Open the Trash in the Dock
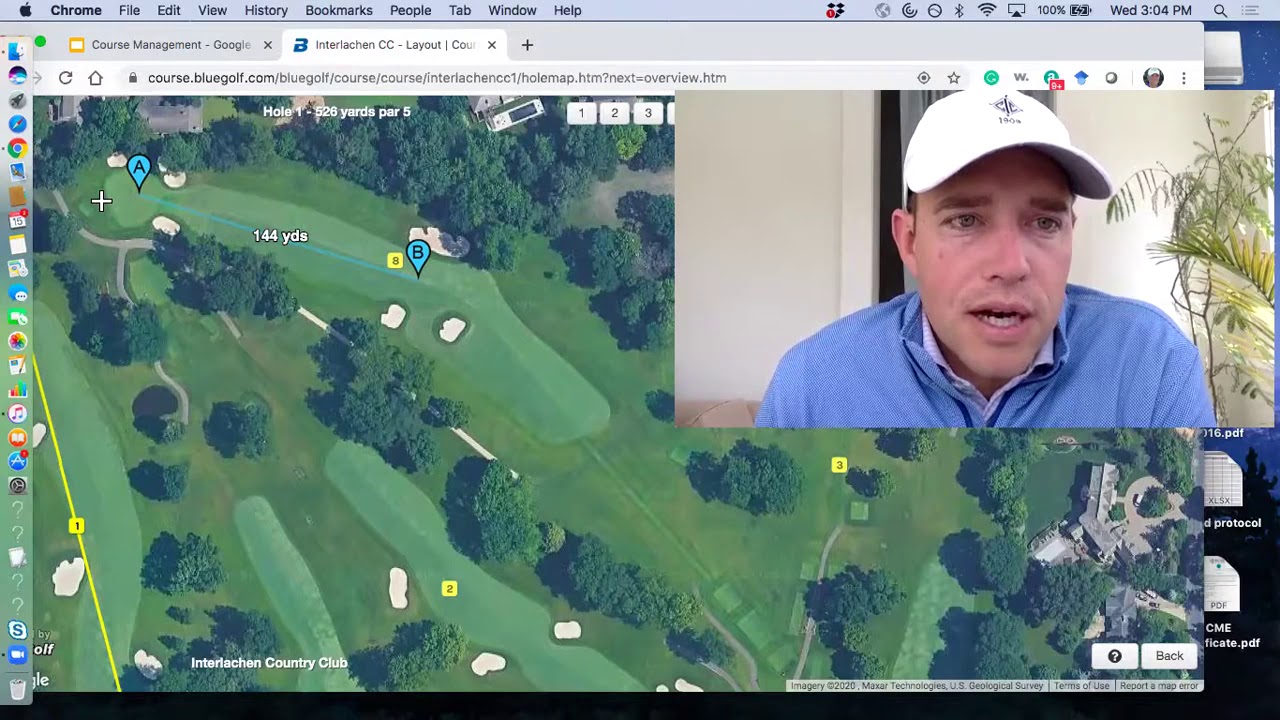Image resolution: width=1280 pixels, height=720 pixels. tap(17, 688)
